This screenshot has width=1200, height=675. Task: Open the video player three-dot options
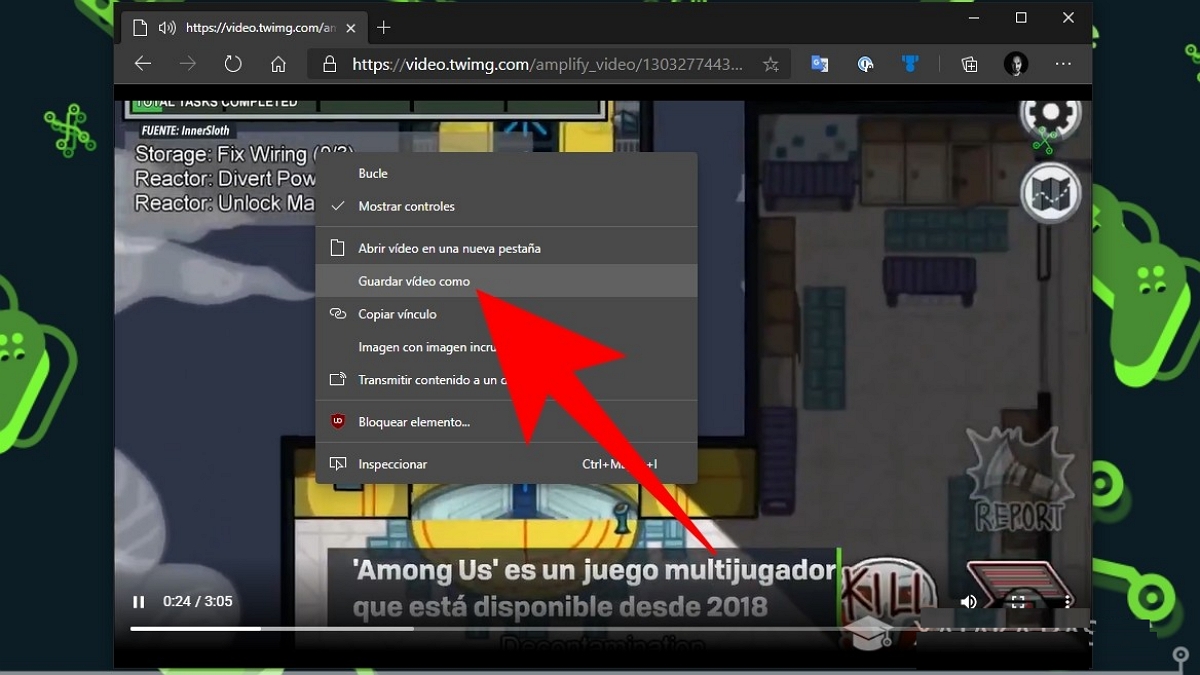coord(1068,602)
